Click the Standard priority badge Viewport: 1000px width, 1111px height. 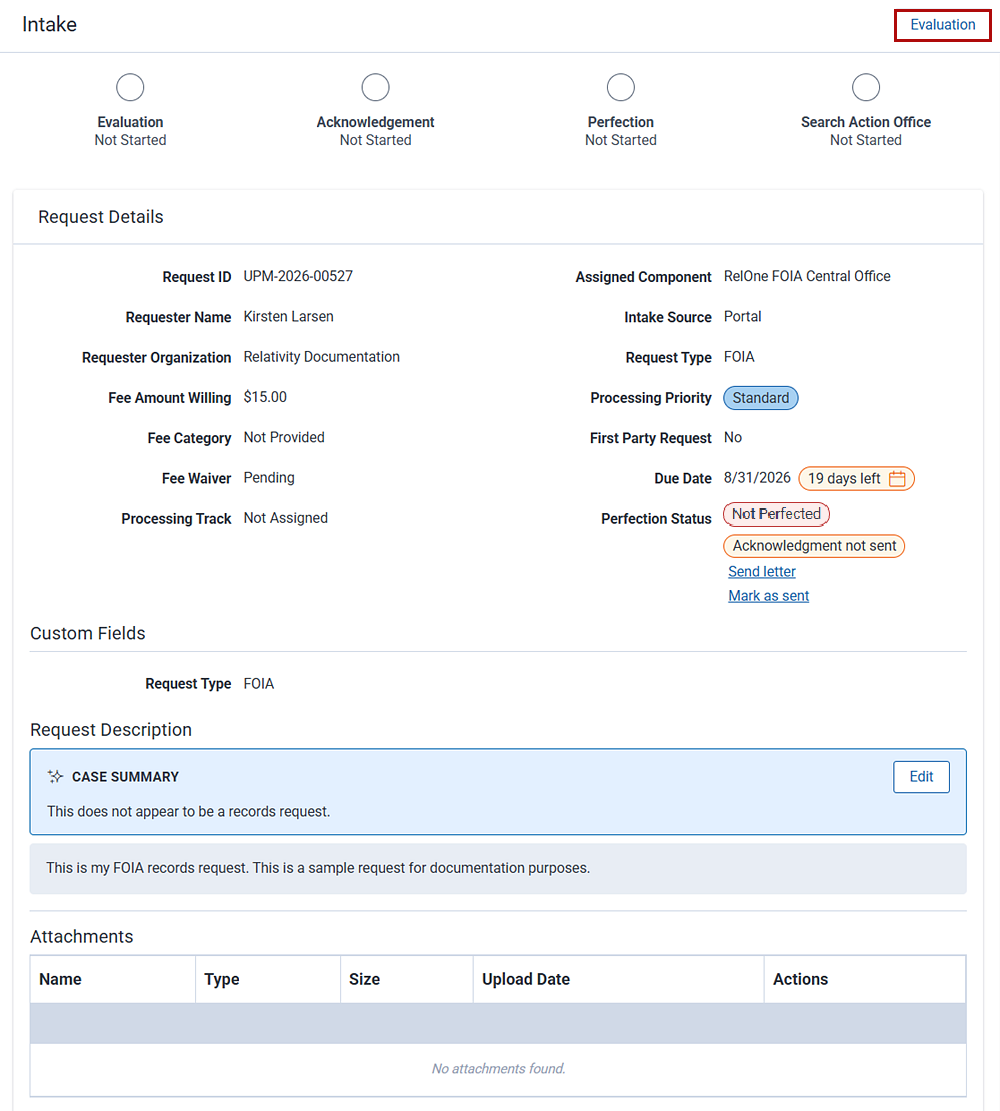(760, 398)
